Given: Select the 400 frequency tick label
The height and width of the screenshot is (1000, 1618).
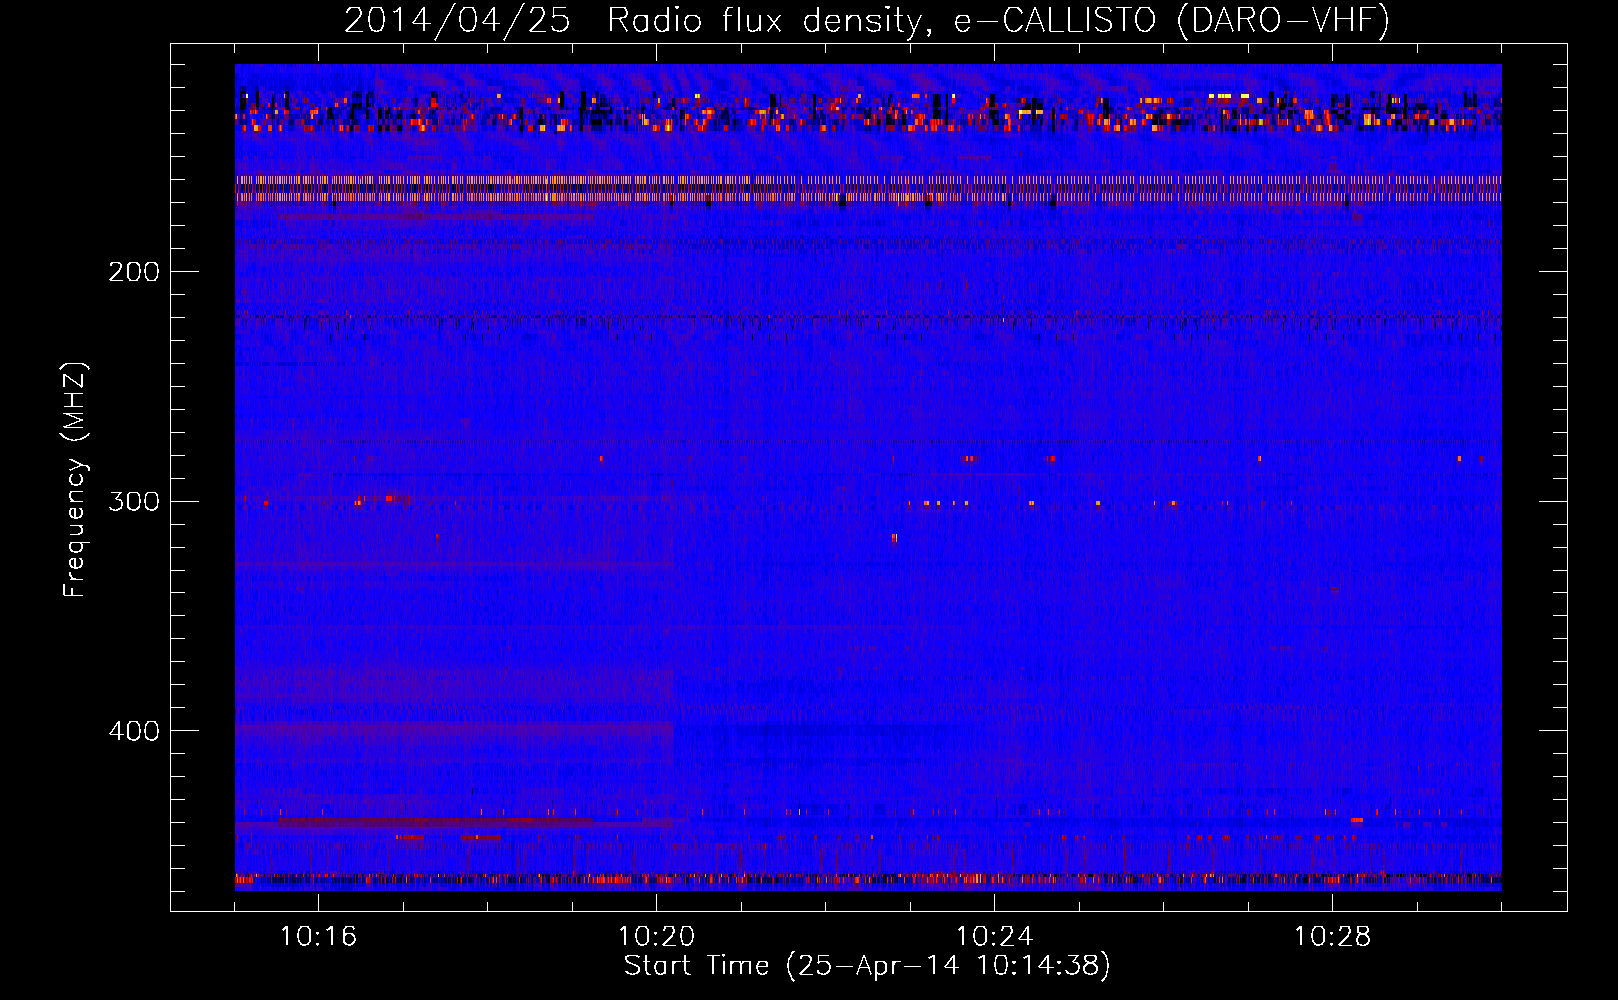Looking at the screenshot, I should (x=134, y=731).
